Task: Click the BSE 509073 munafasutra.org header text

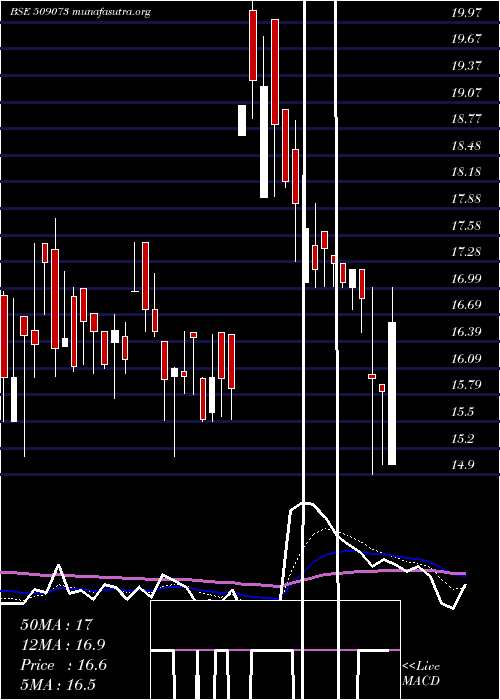Action: coord(80,12)
